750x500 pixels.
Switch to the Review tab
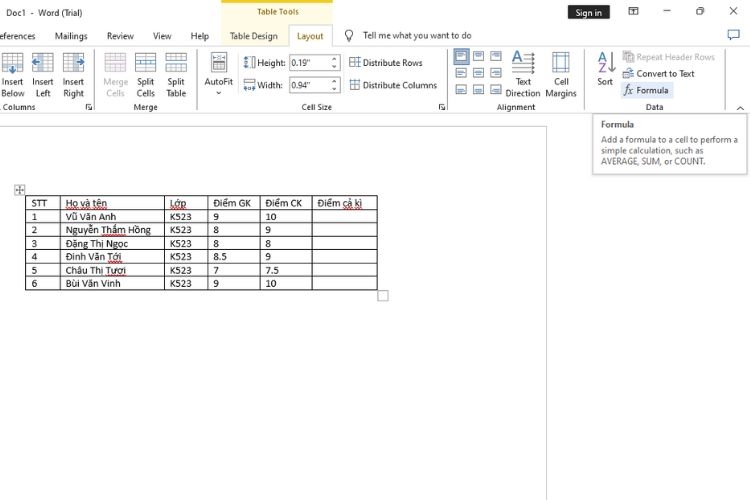[x=120, y=36]
